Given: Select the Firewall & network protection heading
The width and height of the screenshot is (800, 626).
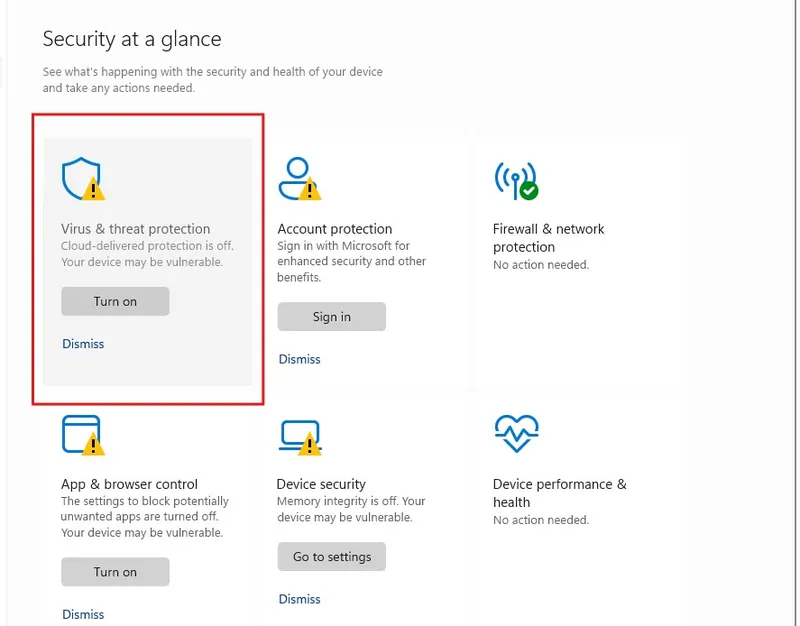Looking at the screenshot, I should coord(548,238).
